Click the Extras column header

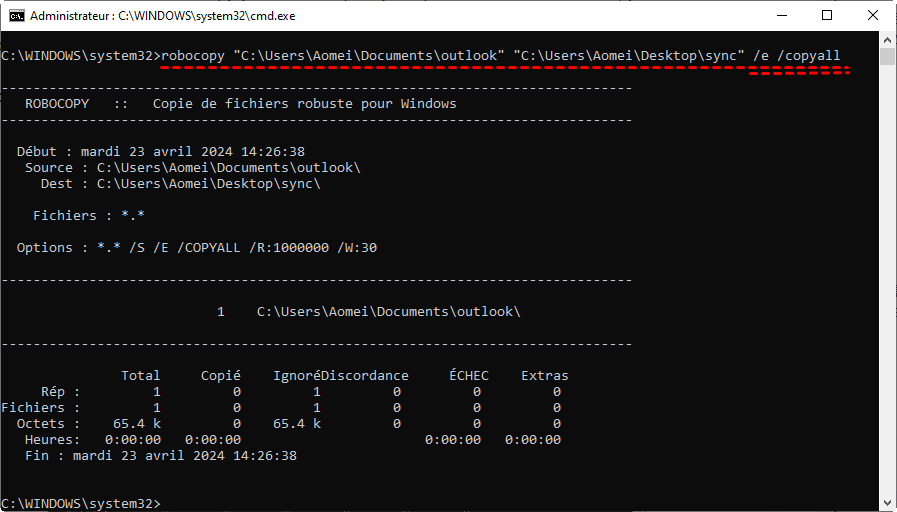(544, 375)
